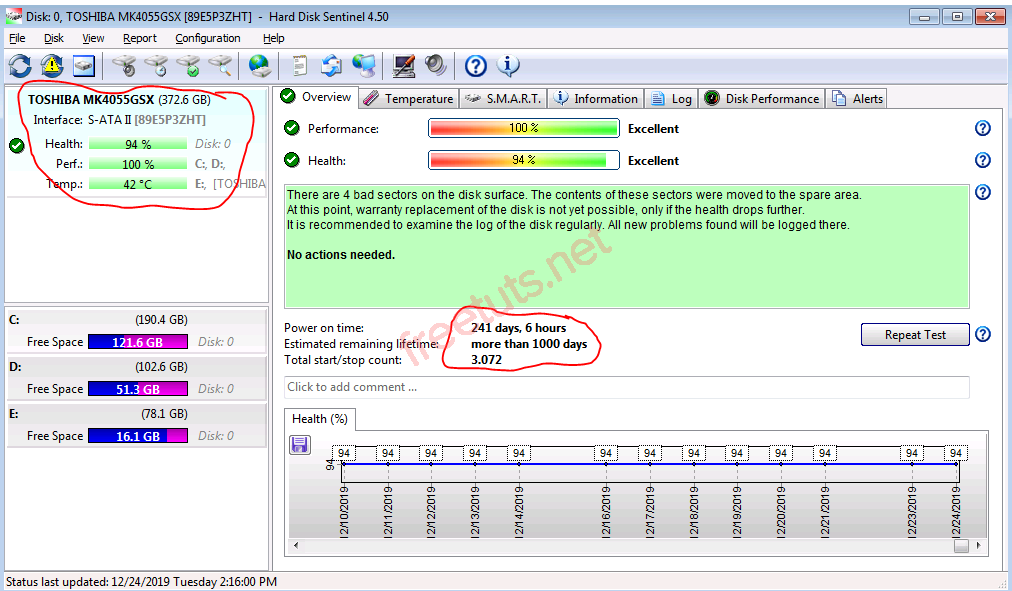Switch to the S.M.A.R.T. tab
Viewport: 1012px width, 591px height.
coord(504,98)
